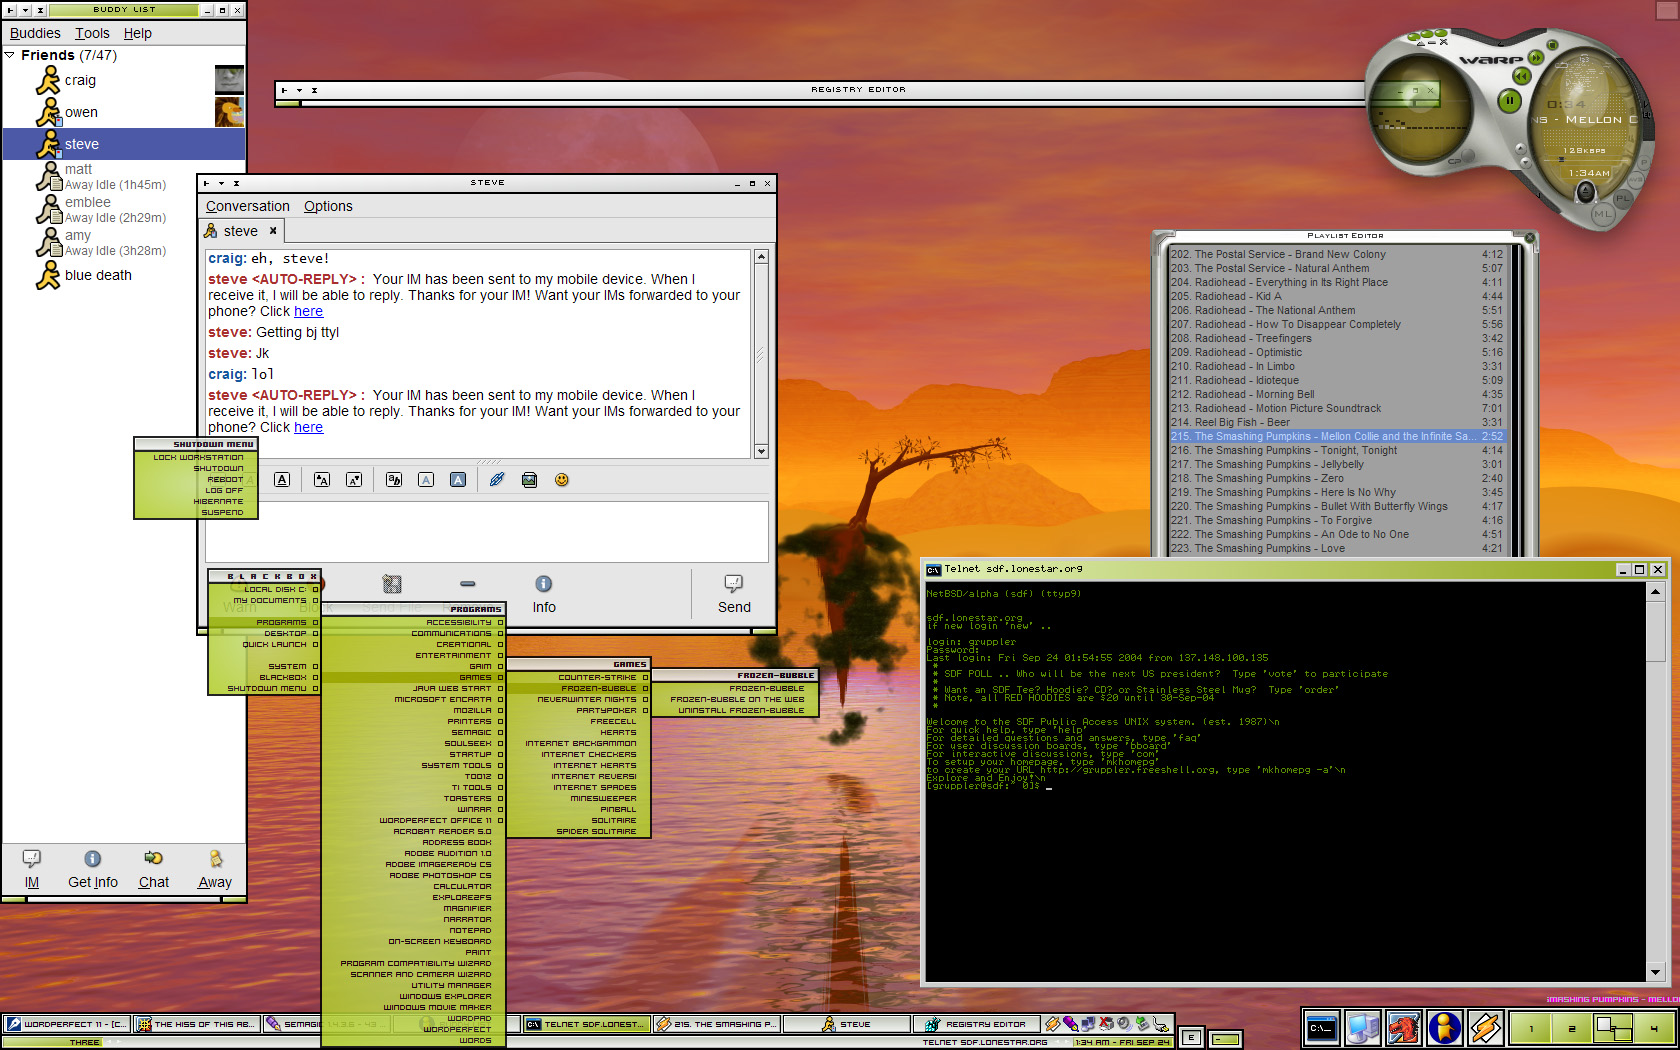Toggle the PL playlist button in Winamp
Image resolution: width=1680 pixels, height=1050 pixels.
(1622, 198)
